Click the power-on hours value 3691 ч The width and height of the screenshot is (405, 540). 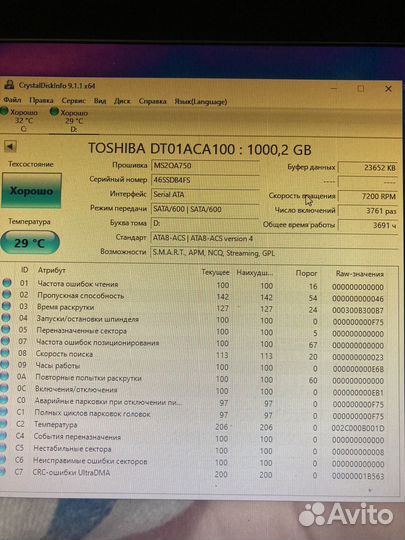(x=368, y=226)
